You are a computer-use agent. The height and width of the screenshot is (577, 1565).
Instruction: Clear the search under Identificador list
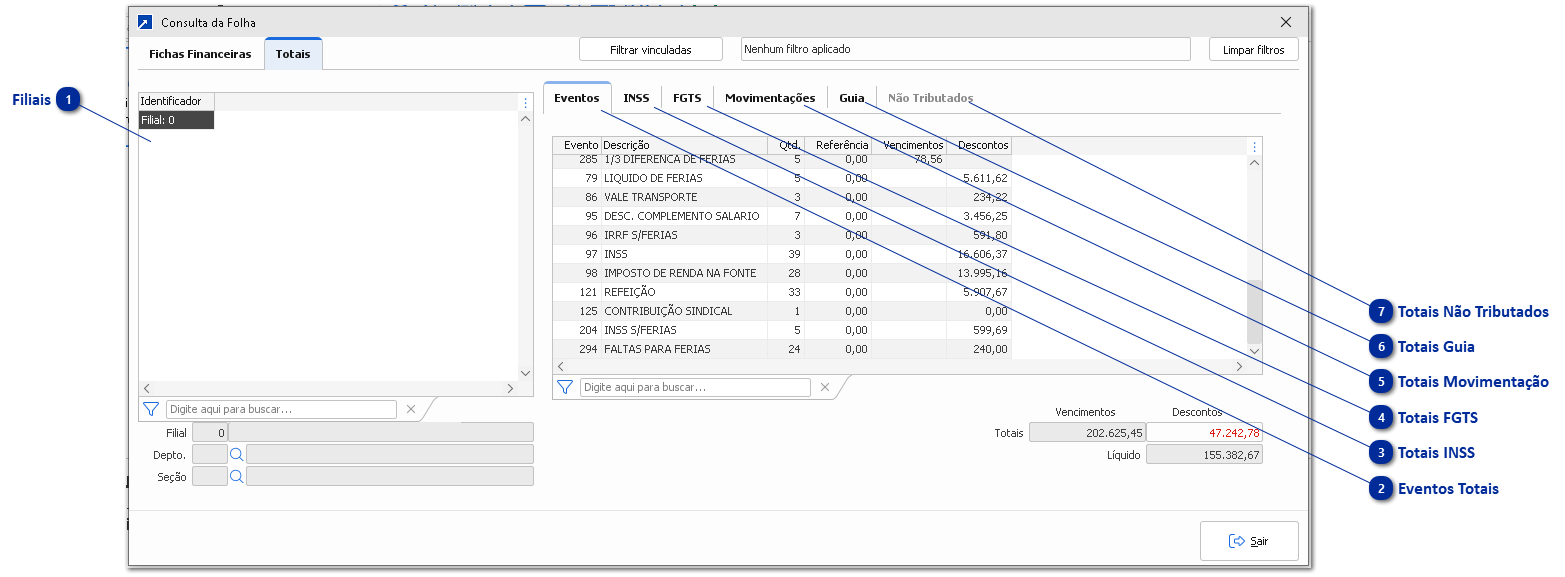[x=411, y=409]
